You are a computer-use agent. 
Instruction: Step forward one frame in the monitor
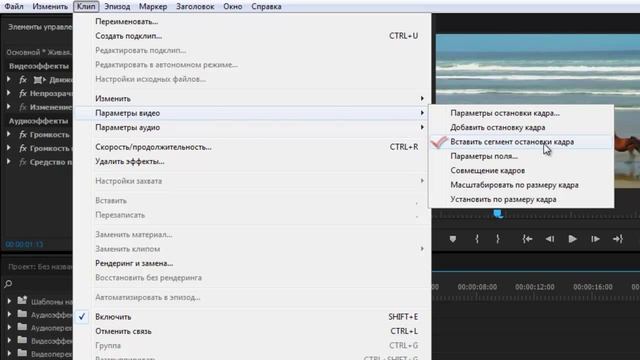595,239
